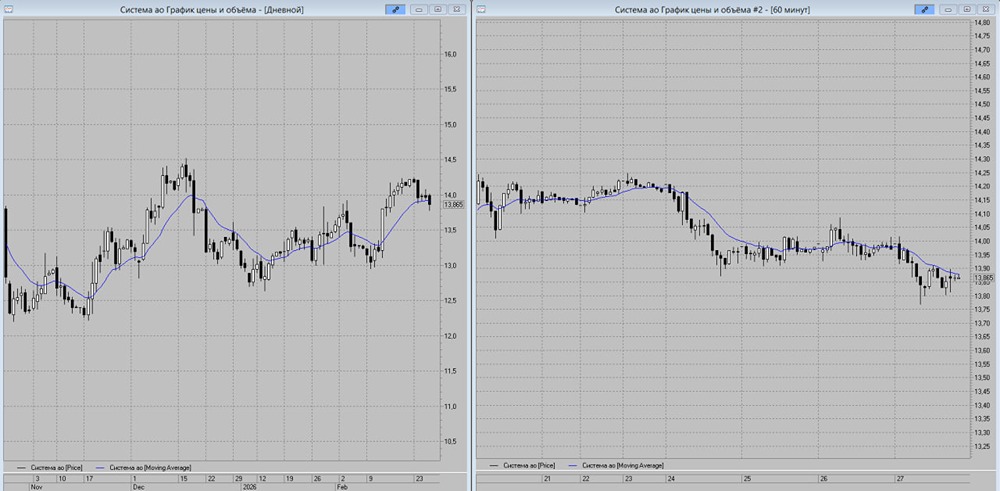
Task: Click the 'Nov' month label on daily time axis
Action: [38, 487]
